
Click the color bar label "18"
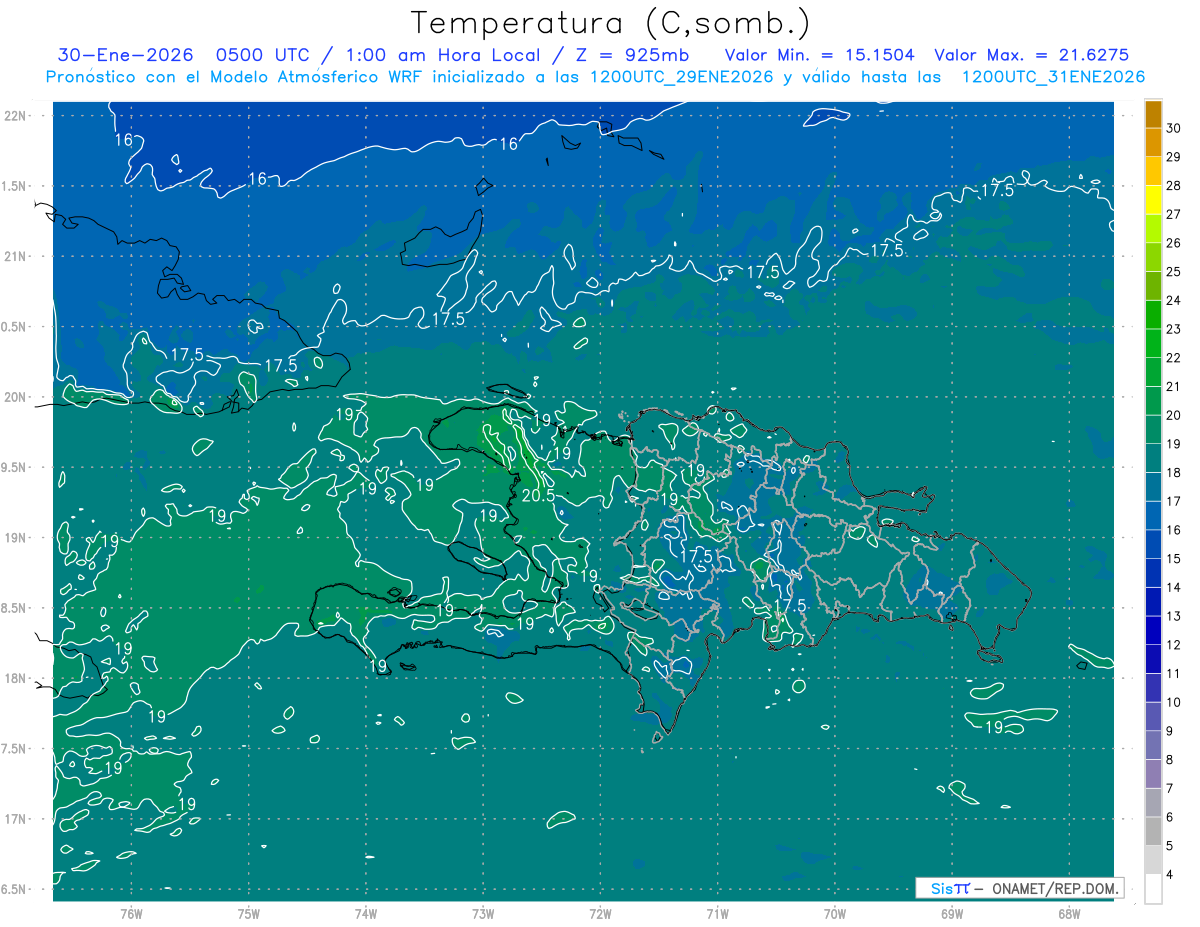click(x=1174, y=472)
